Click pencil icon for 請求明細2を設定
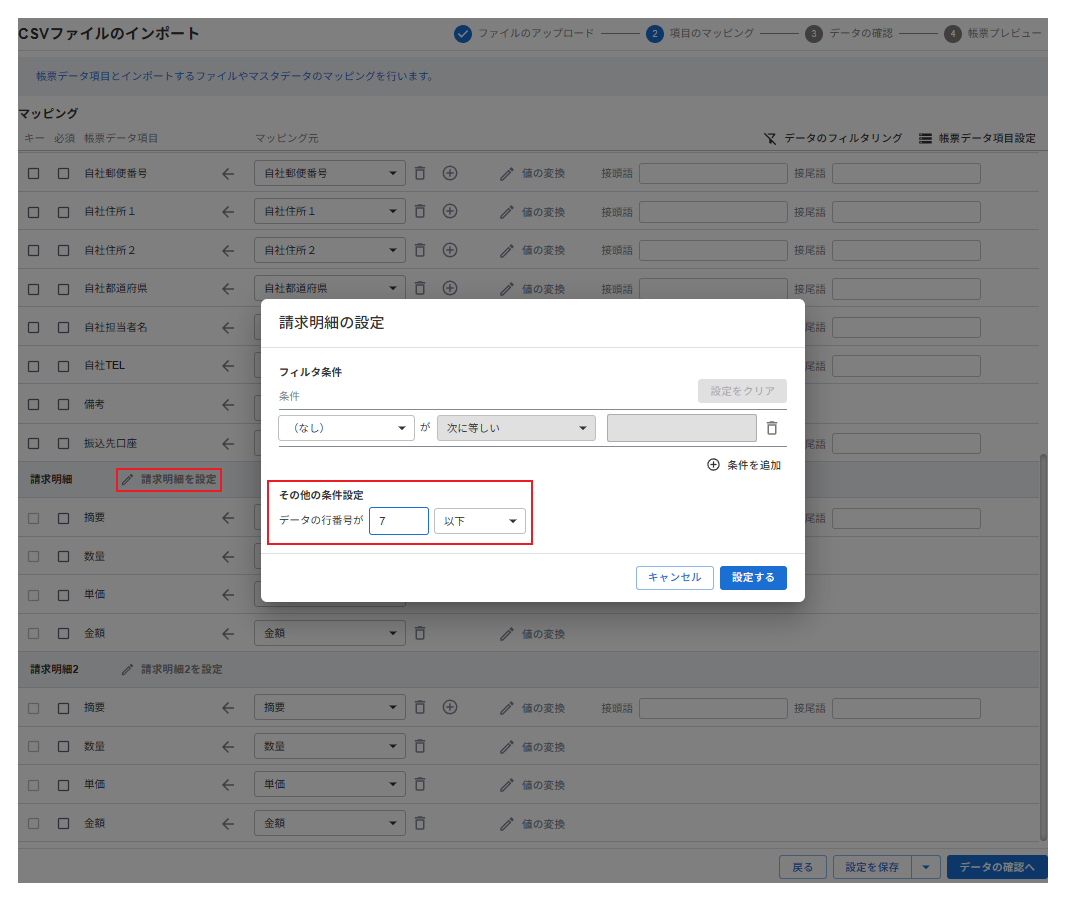Image resolution: width=1066 pixels, height=906 pixels. [127, 669]
